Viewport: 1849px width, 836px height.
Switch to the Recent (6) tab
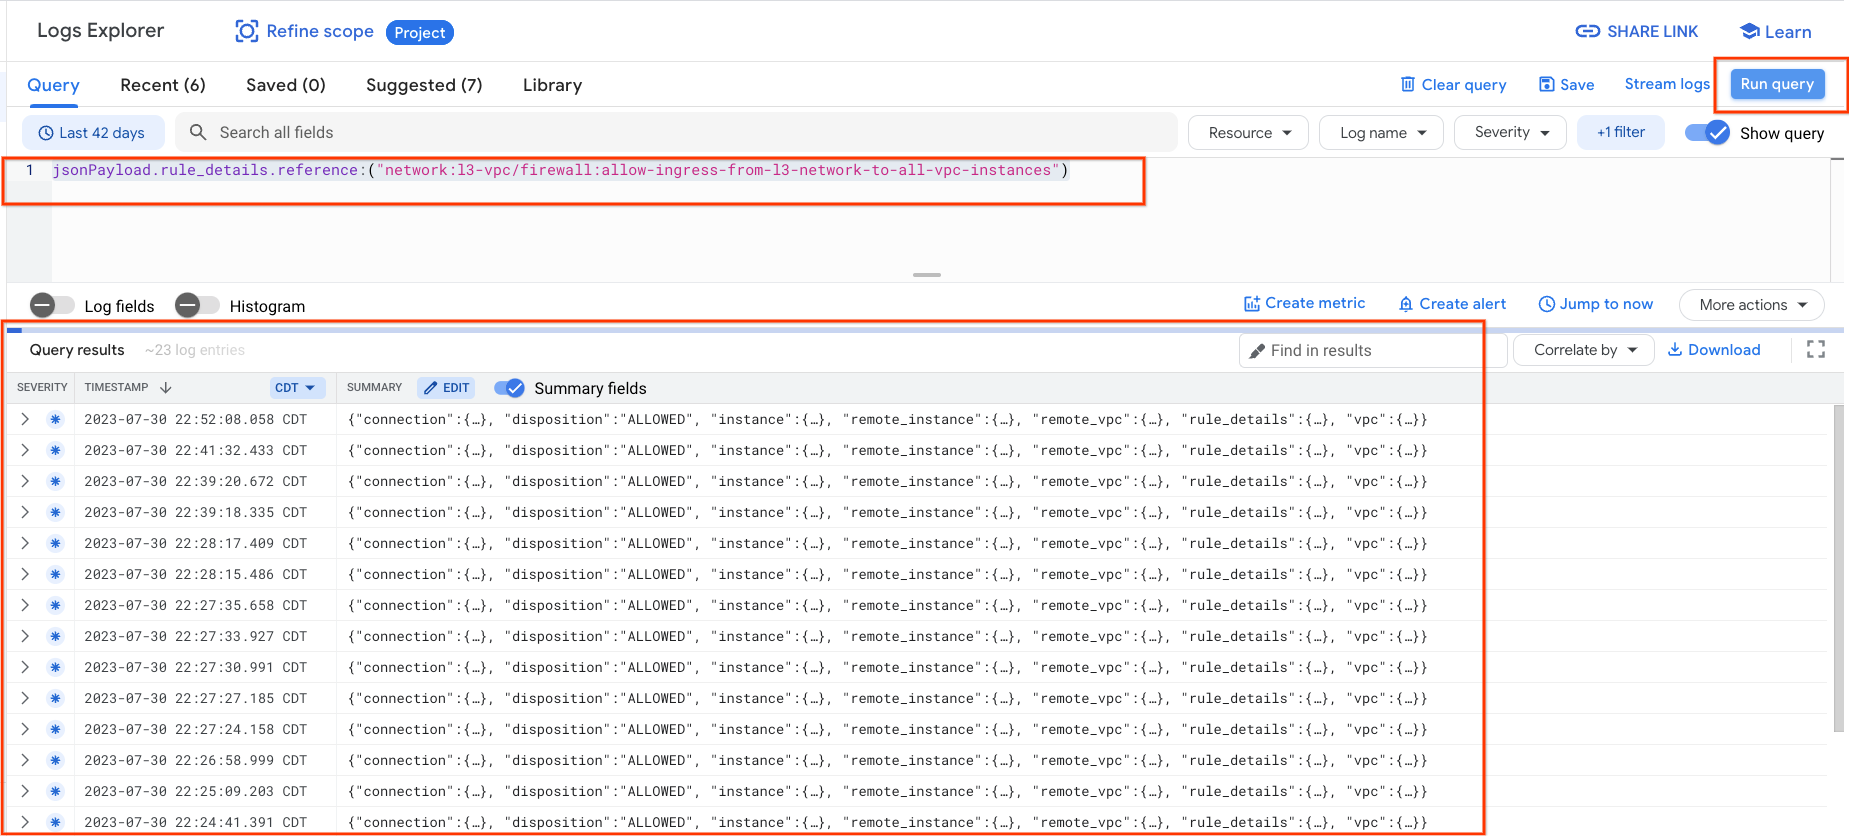163,86
